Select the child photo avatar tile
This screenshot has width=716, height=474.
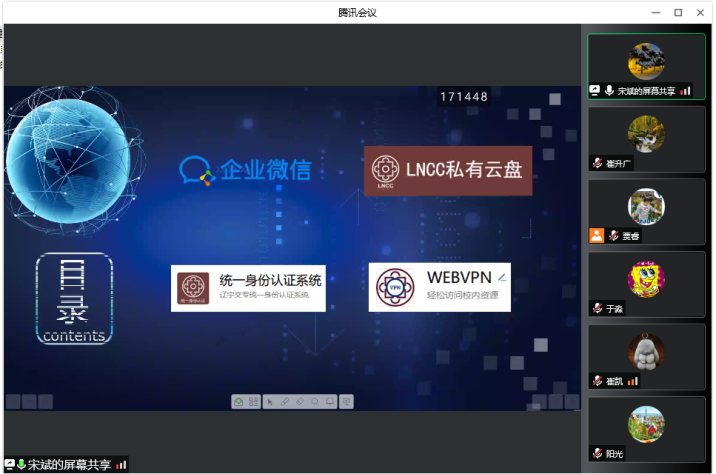(646, 206)
